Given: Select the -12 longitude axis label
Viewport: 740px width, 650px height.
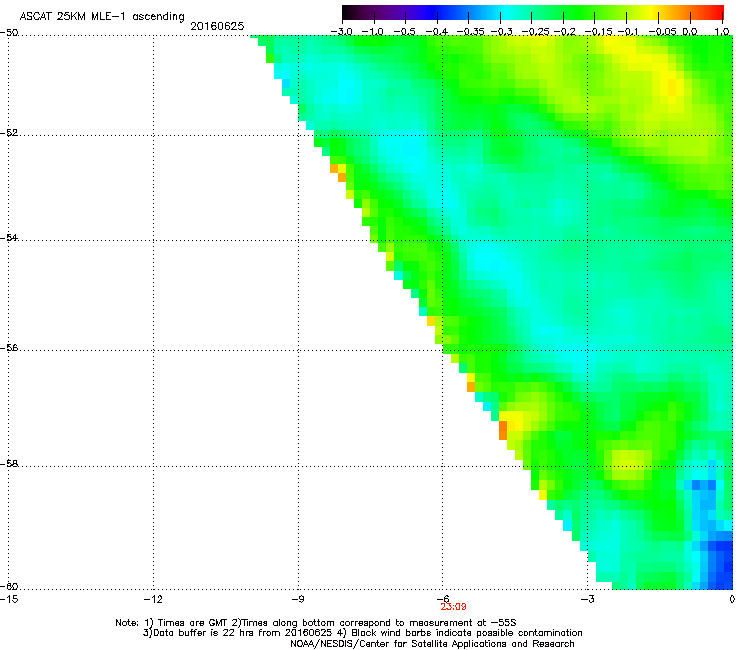Looking at the screenshot, I should pos(153,599).
